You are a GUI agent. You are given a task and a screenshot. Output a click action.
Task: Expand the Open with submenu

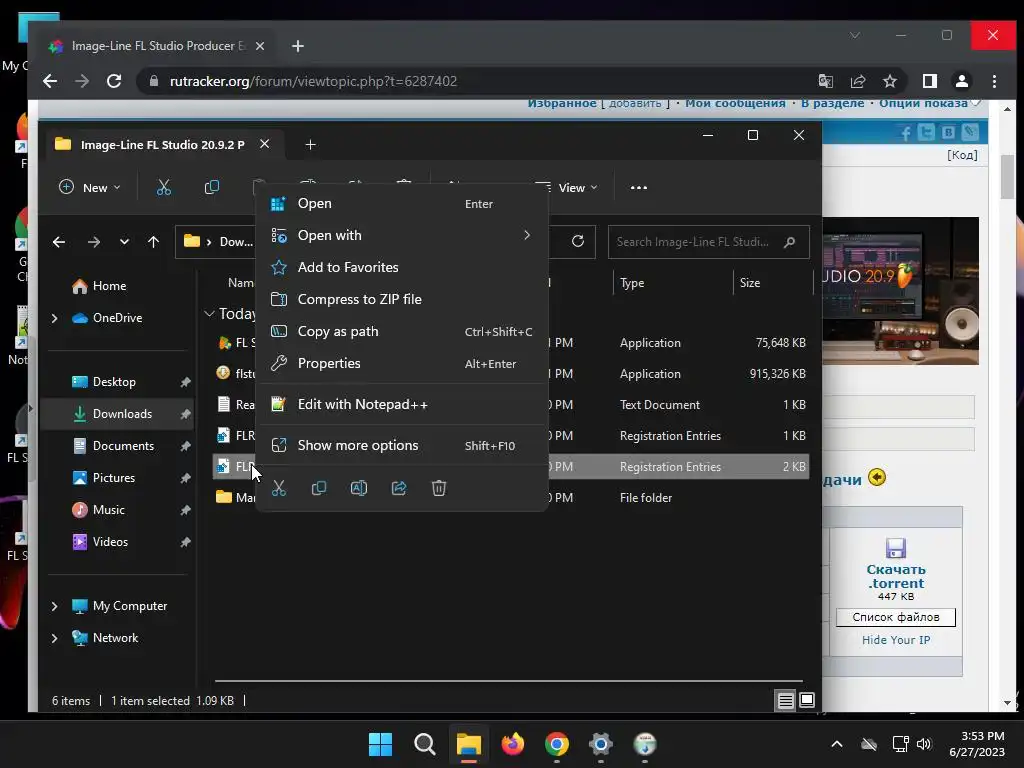click(x=527, y=235)
